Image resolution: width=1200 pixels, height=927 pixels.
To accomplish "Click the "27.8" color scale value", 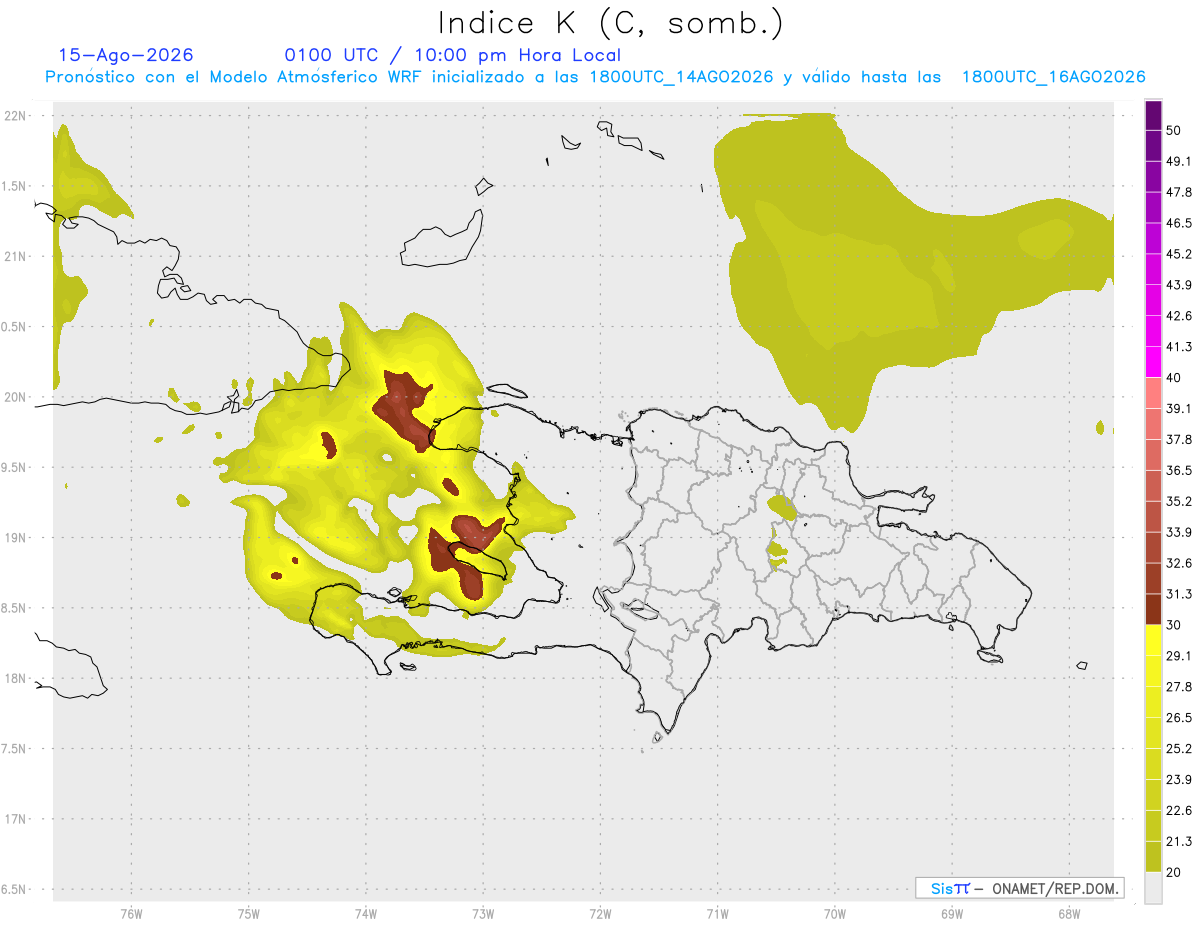I will tap(1179, 687).
